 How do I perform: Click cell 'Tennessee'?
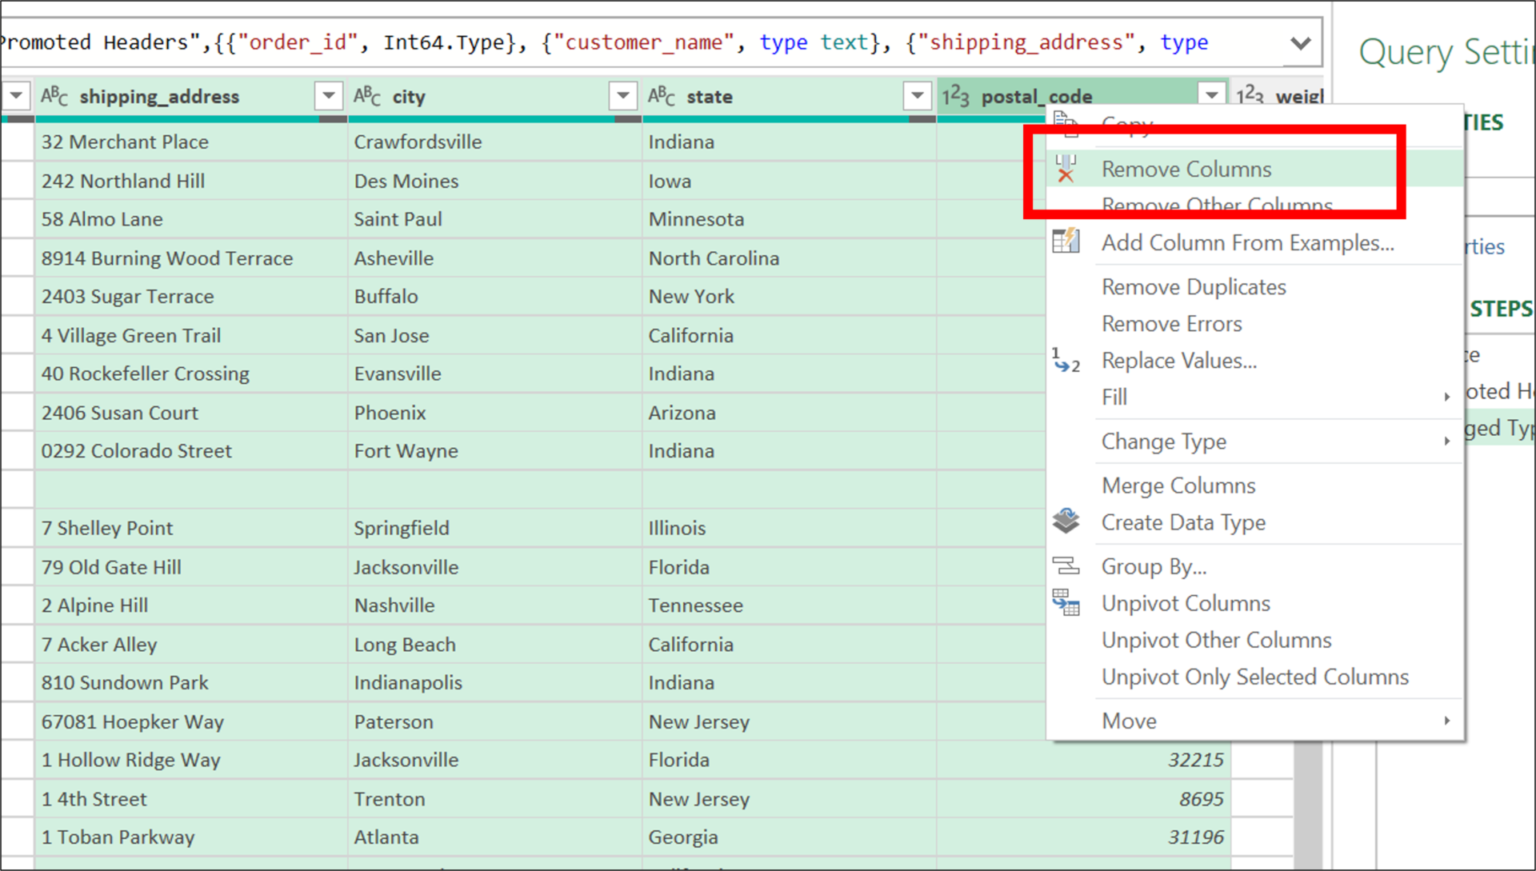789,605
